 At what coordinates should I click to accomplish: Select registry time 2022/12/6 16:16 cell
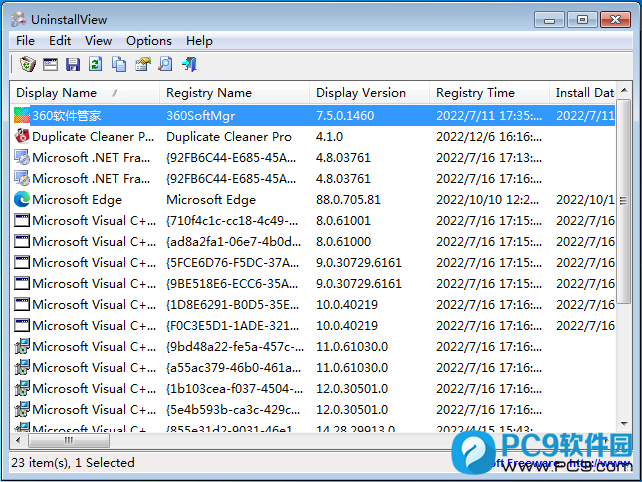pos(489,137)
